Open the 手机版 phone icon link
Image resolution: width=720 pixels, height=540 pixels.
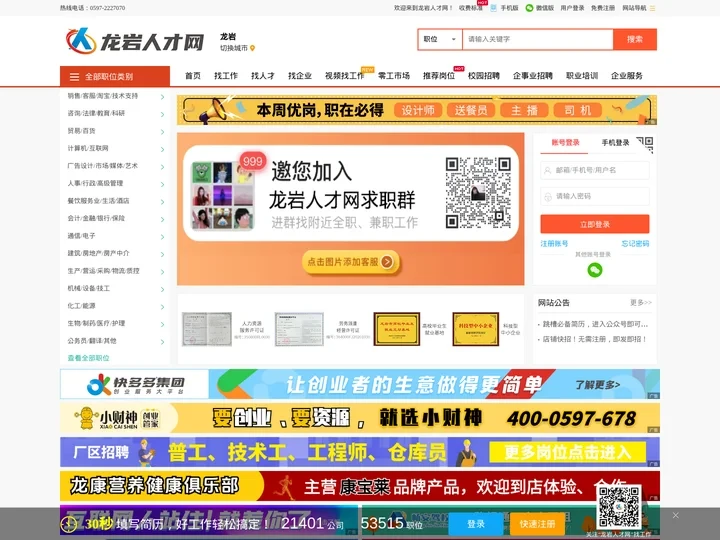(494, 8)
